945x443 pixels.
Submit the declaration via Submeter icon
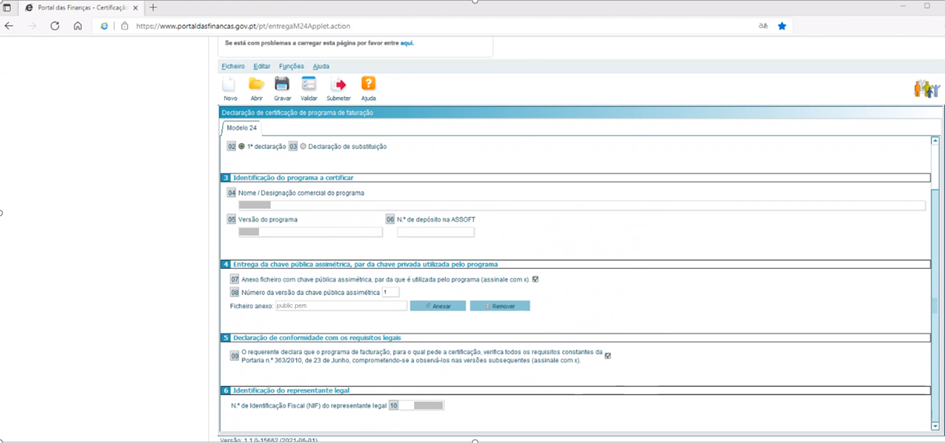click(338, 86)
